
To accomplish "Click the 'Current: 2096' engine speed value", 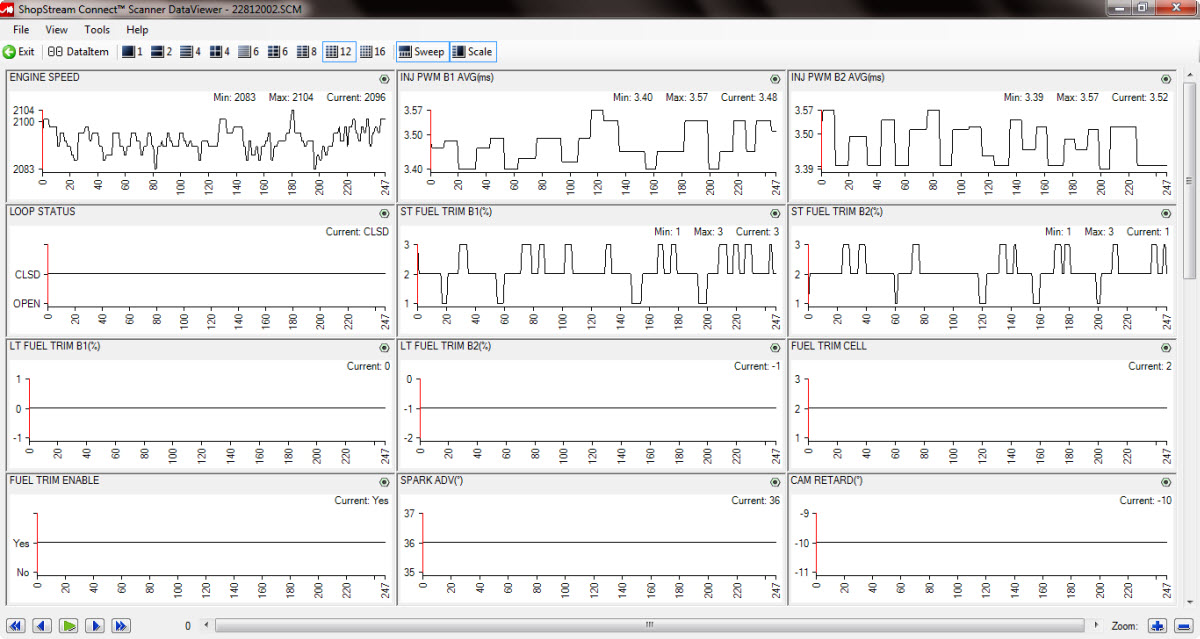I will [x=356, y=97].
